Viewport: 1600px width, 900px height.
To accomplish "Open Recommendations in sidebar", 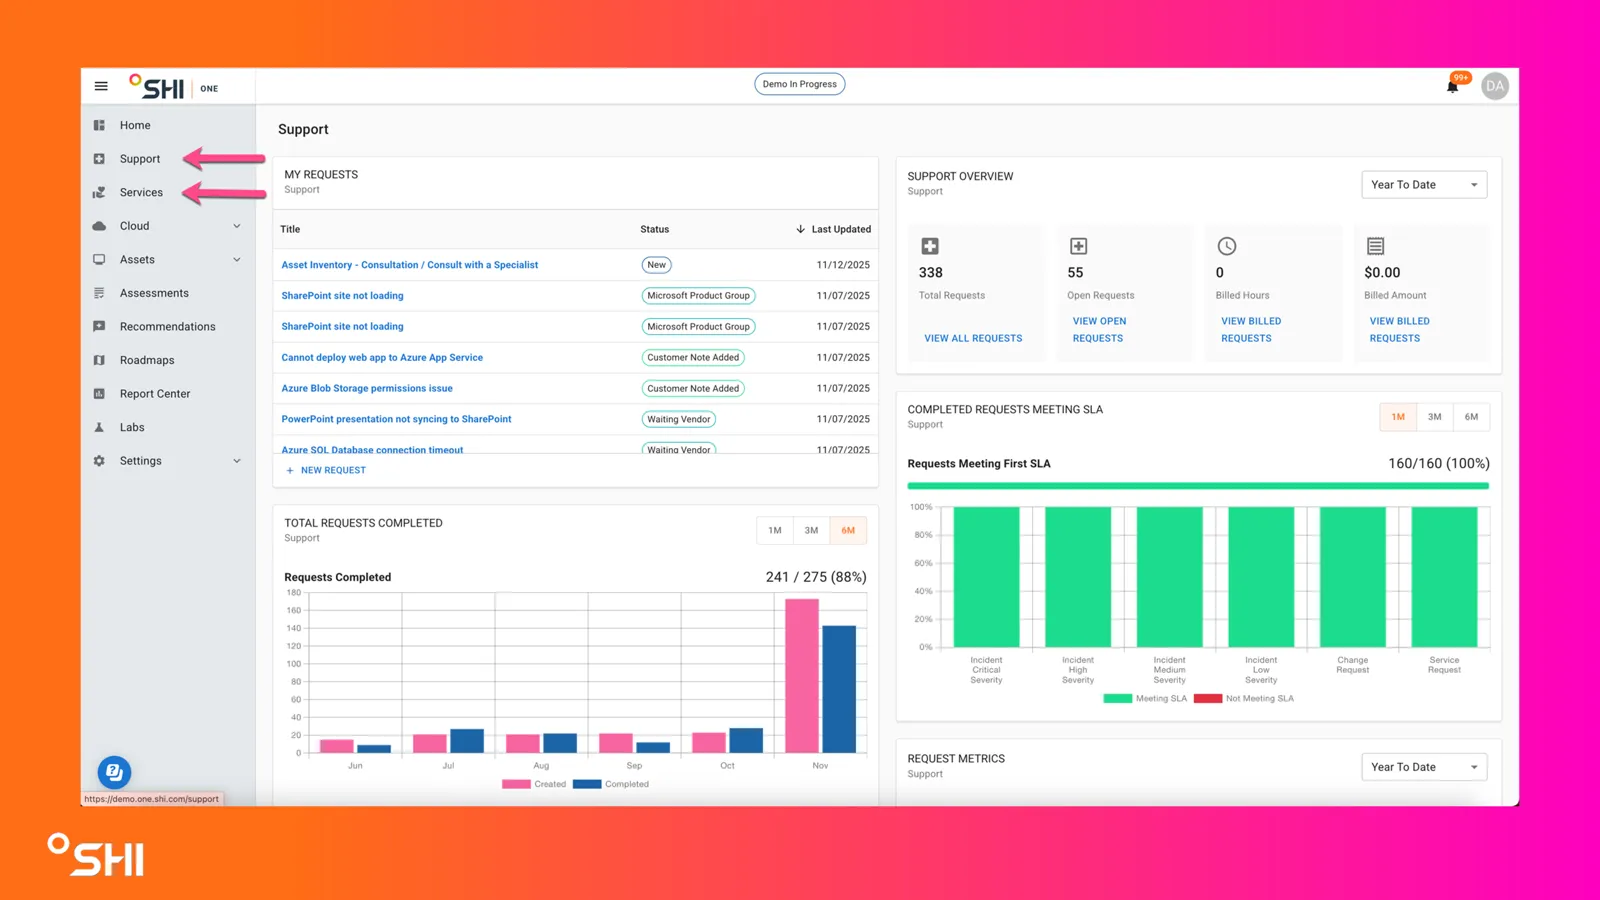I will tap(167, 327).
